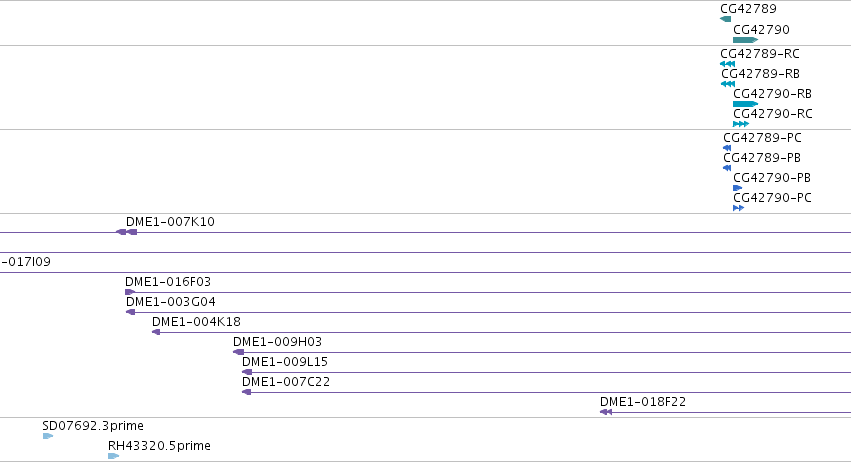
Task: Click the SD07692.3prime EST glyph
Action: (48, 436)
